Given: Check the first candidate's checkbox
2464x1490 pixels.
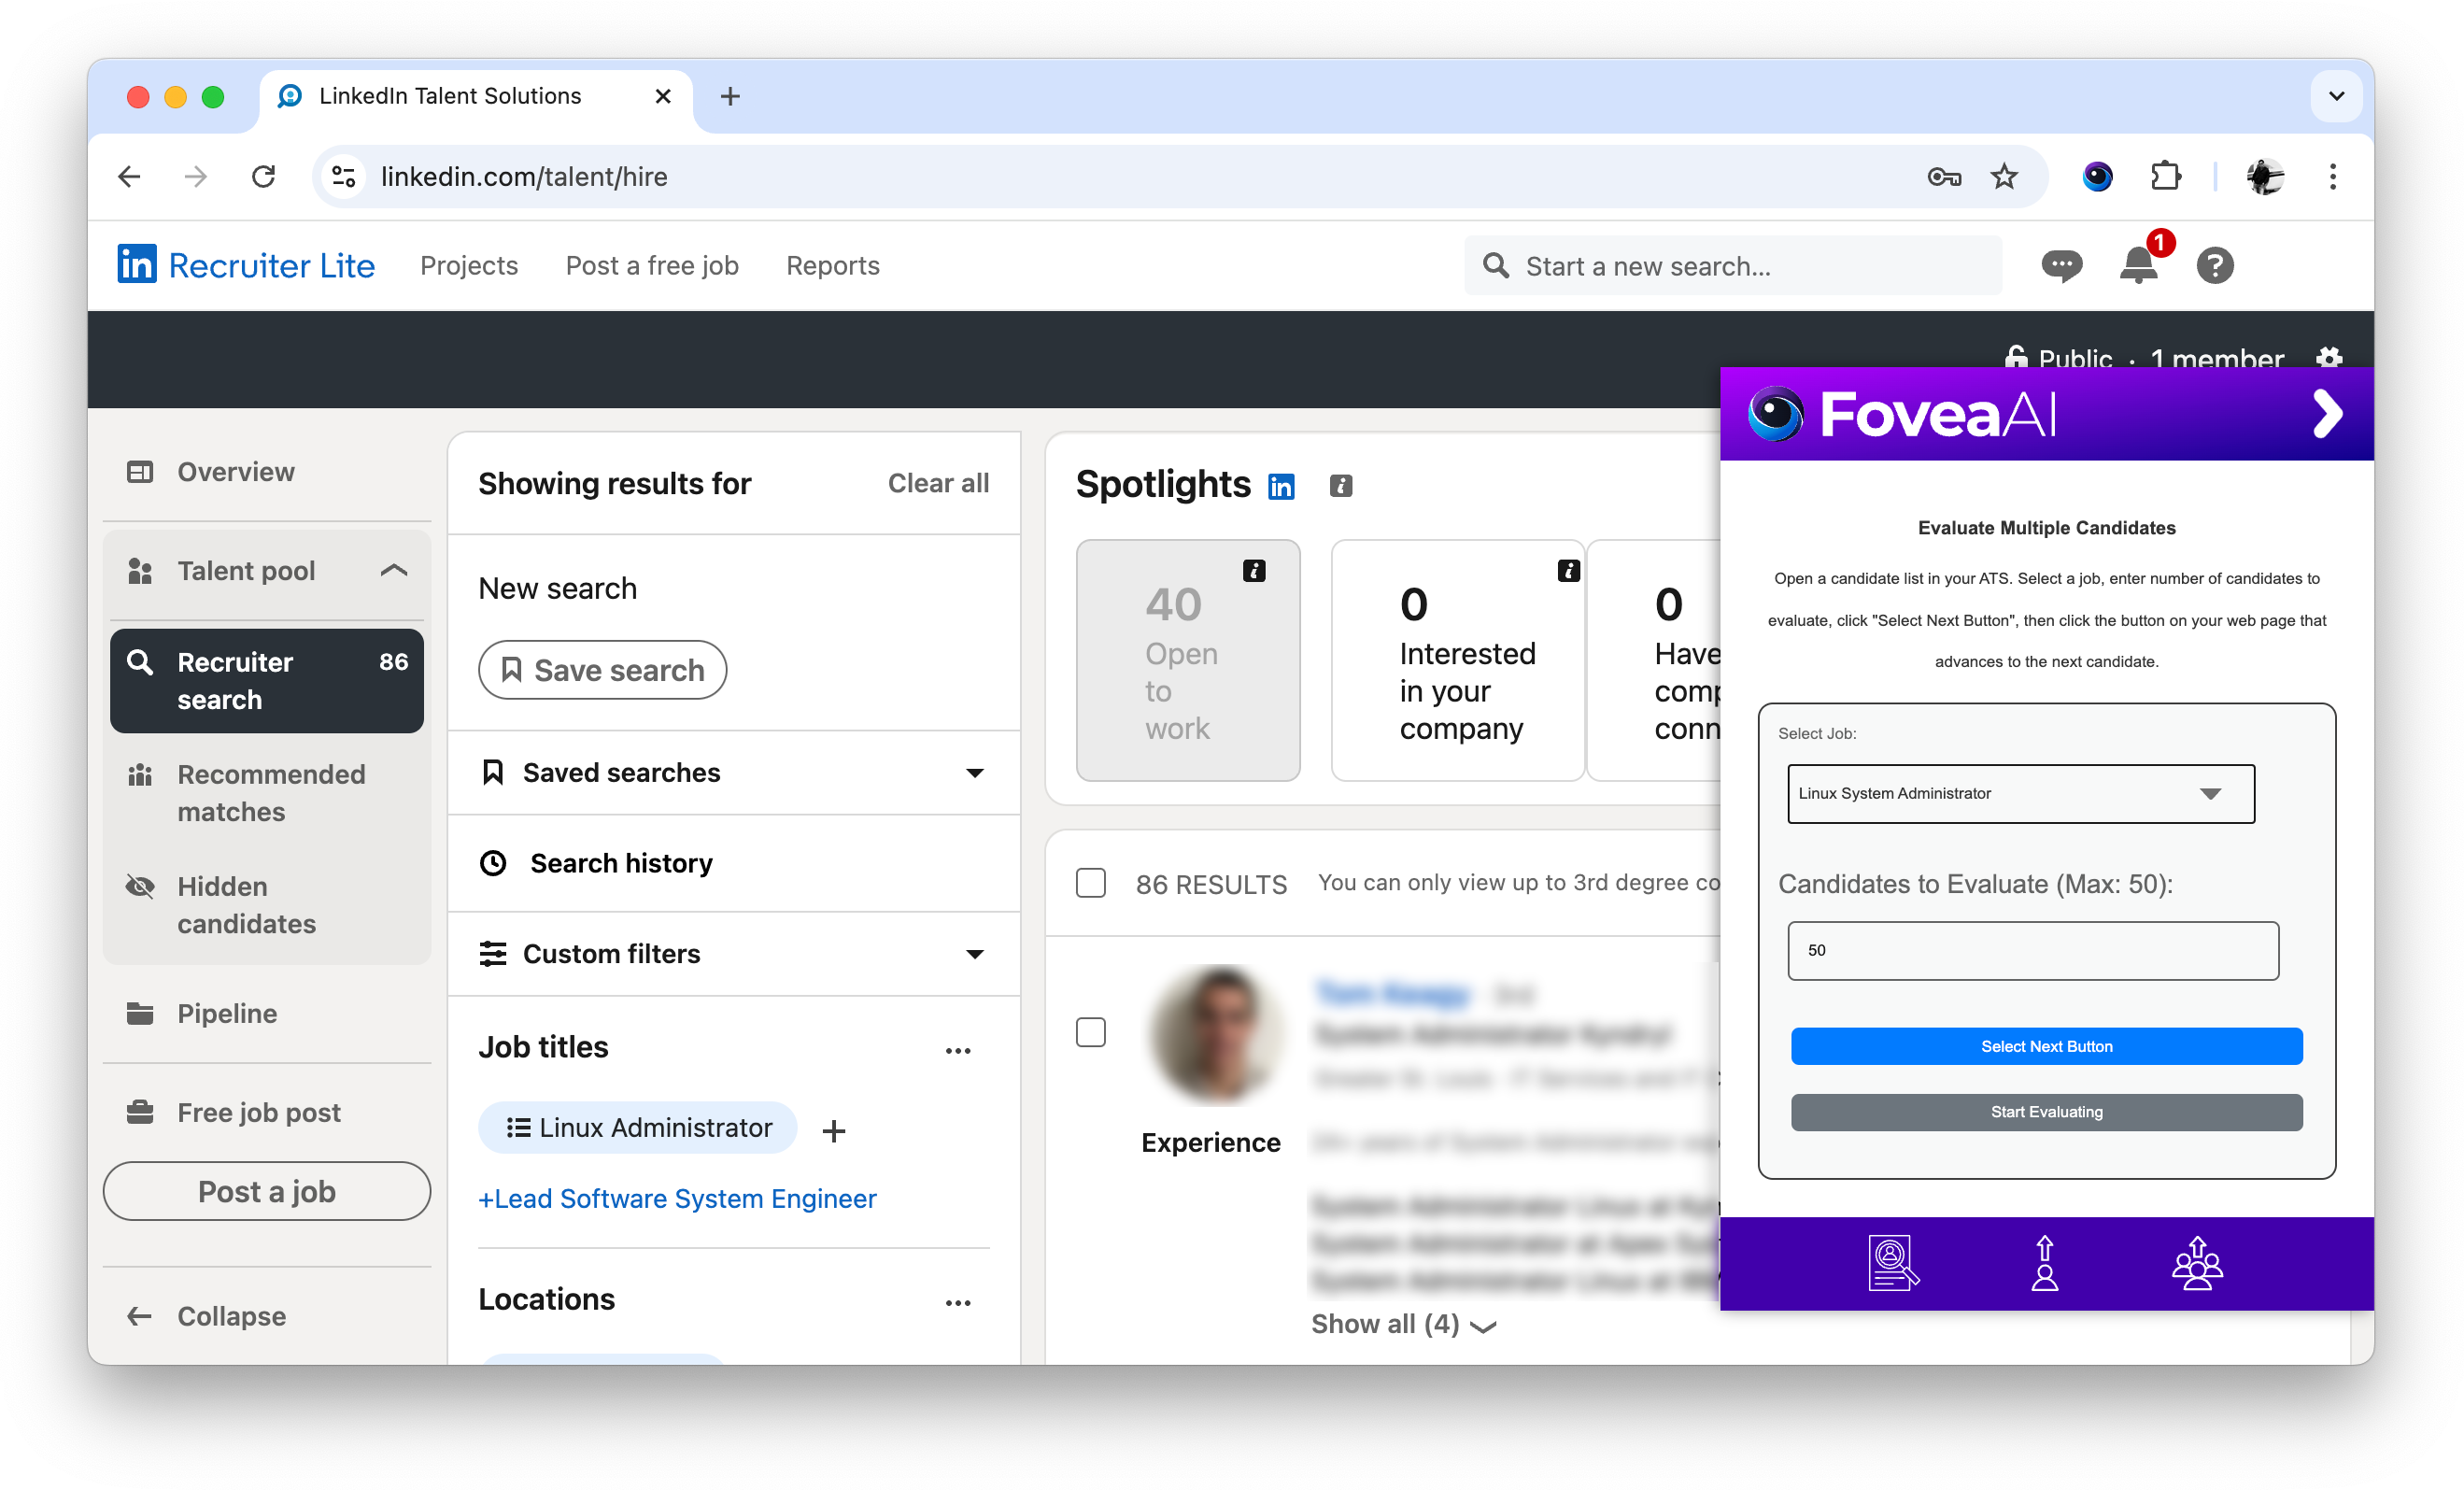Looking at the screenshot, I should [1090, 1031].
